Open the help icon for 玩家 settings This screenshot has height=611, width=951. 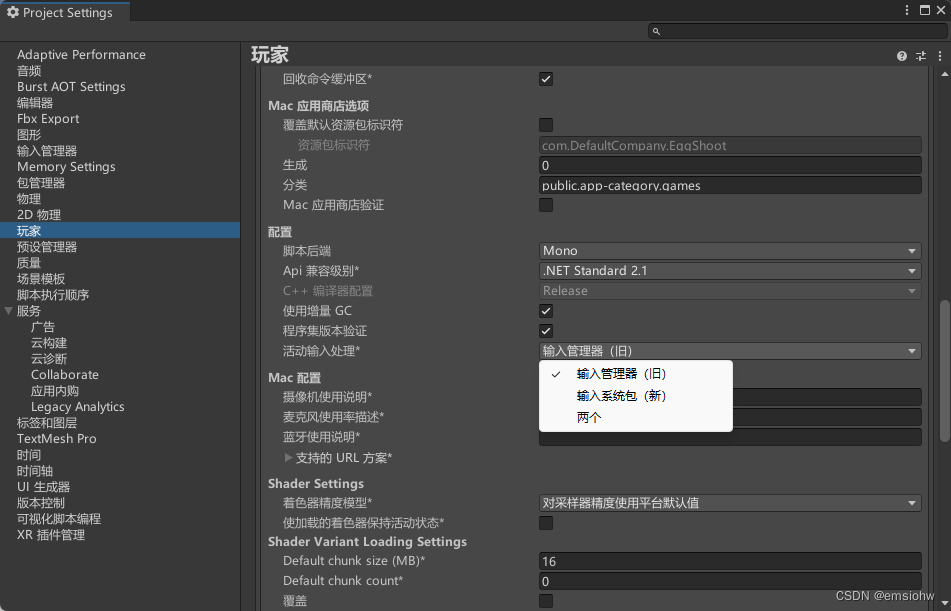click(902, 56)
